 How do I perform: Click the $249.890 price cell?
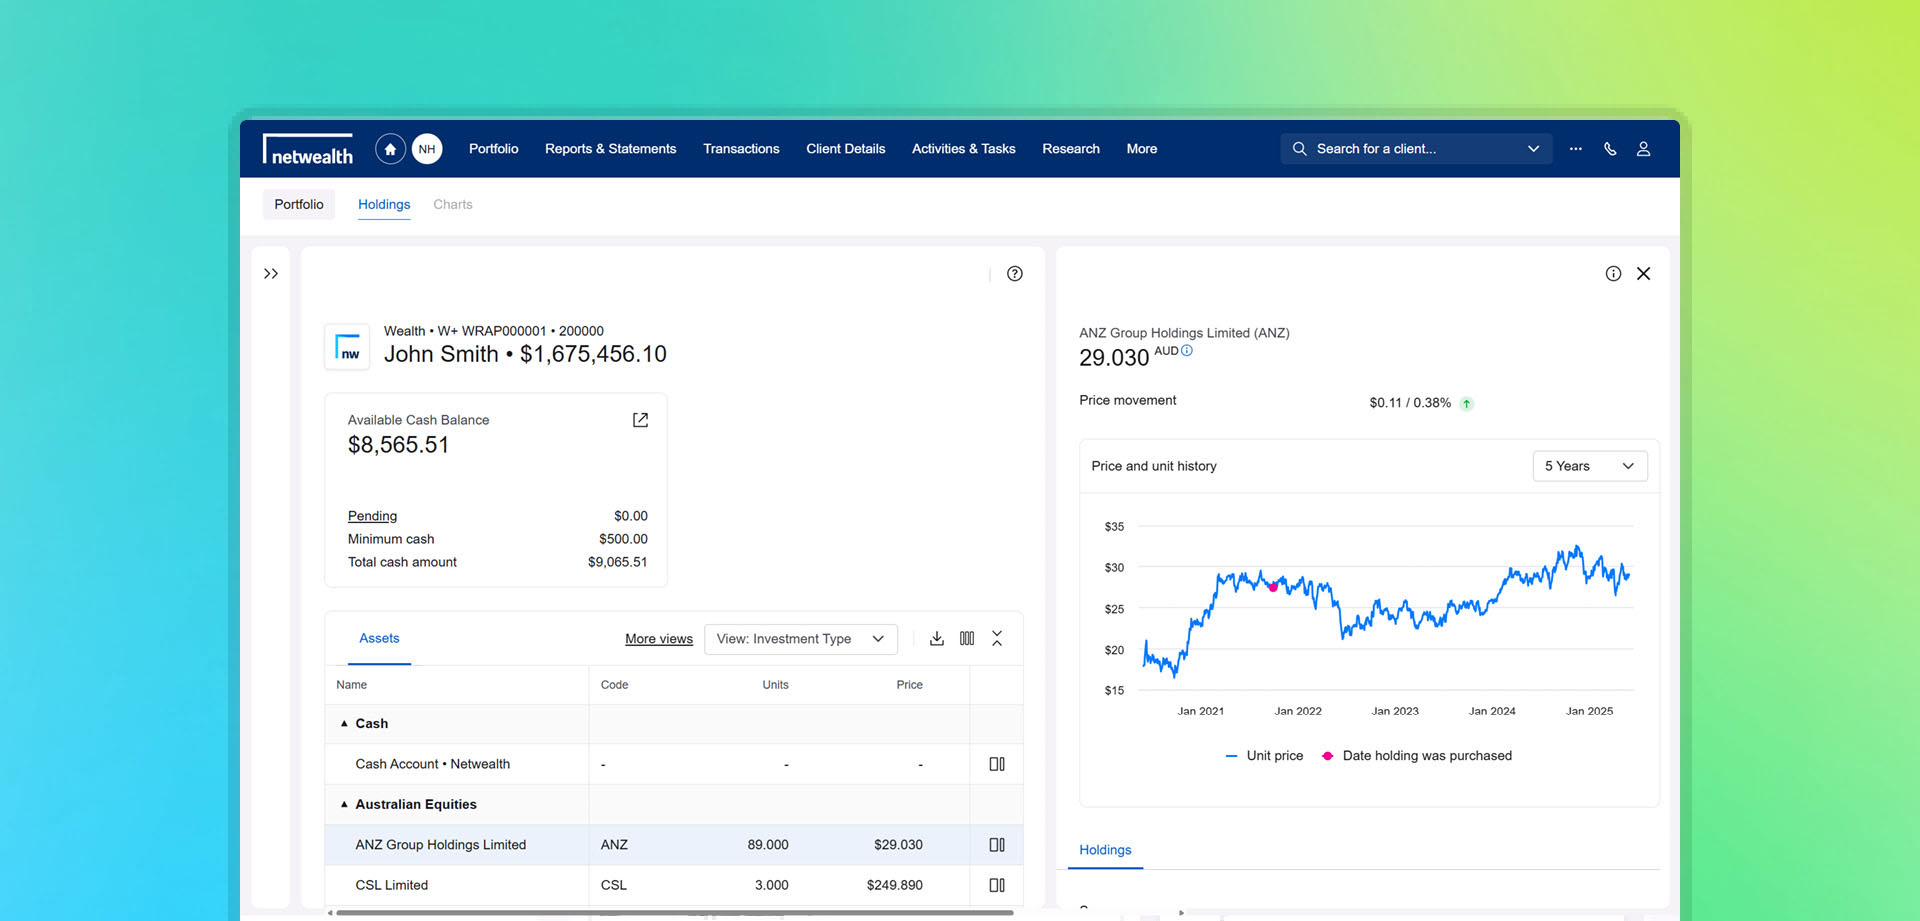[x=894, y=886]
